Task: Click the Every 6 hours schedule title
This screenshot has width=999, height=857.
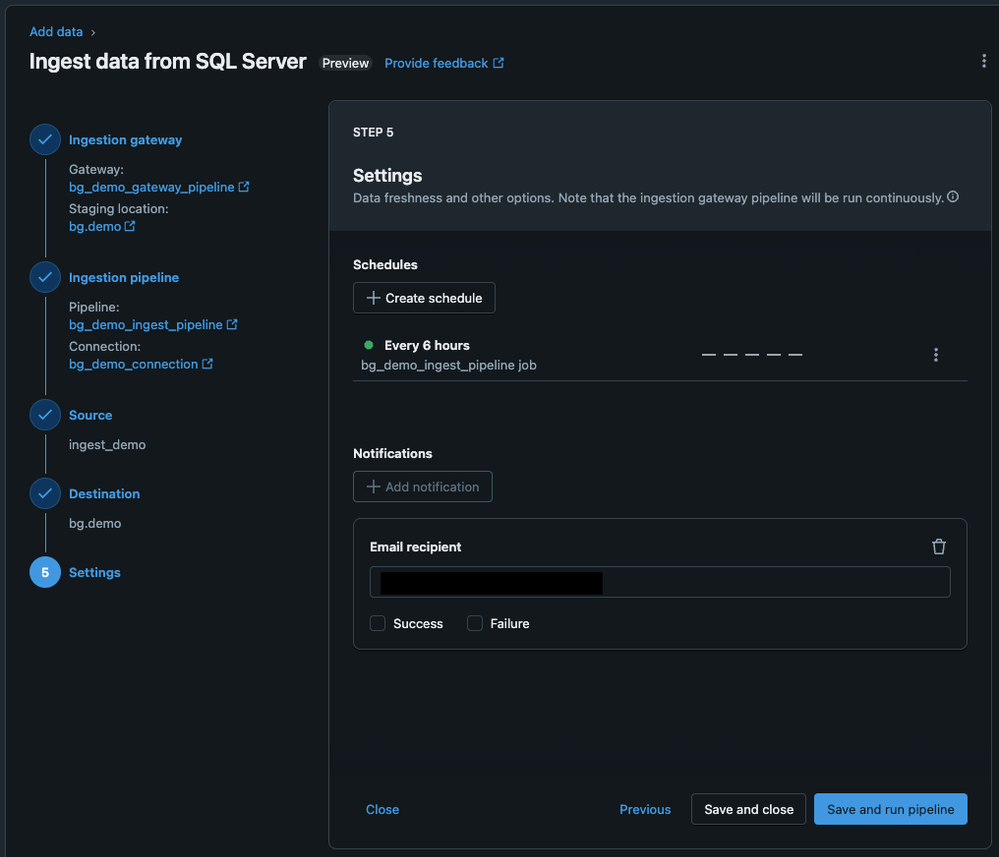Action: click(x=427, y=345)
